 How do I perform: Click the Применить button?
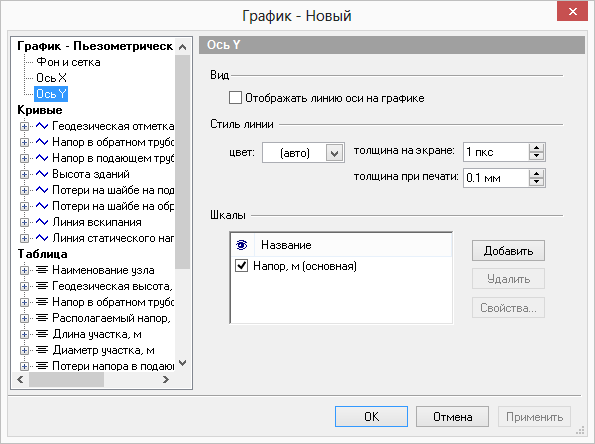pyautogui.click(x=534, y=417)
